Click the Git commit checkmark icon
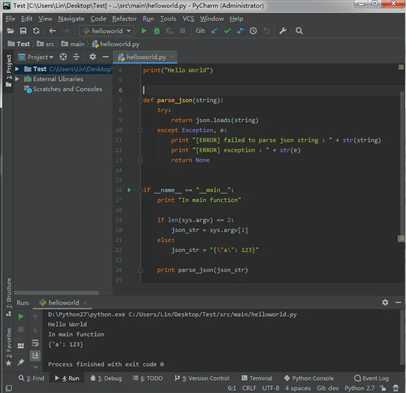This screenshot has width=406, height=393. [x=227, y=31]
